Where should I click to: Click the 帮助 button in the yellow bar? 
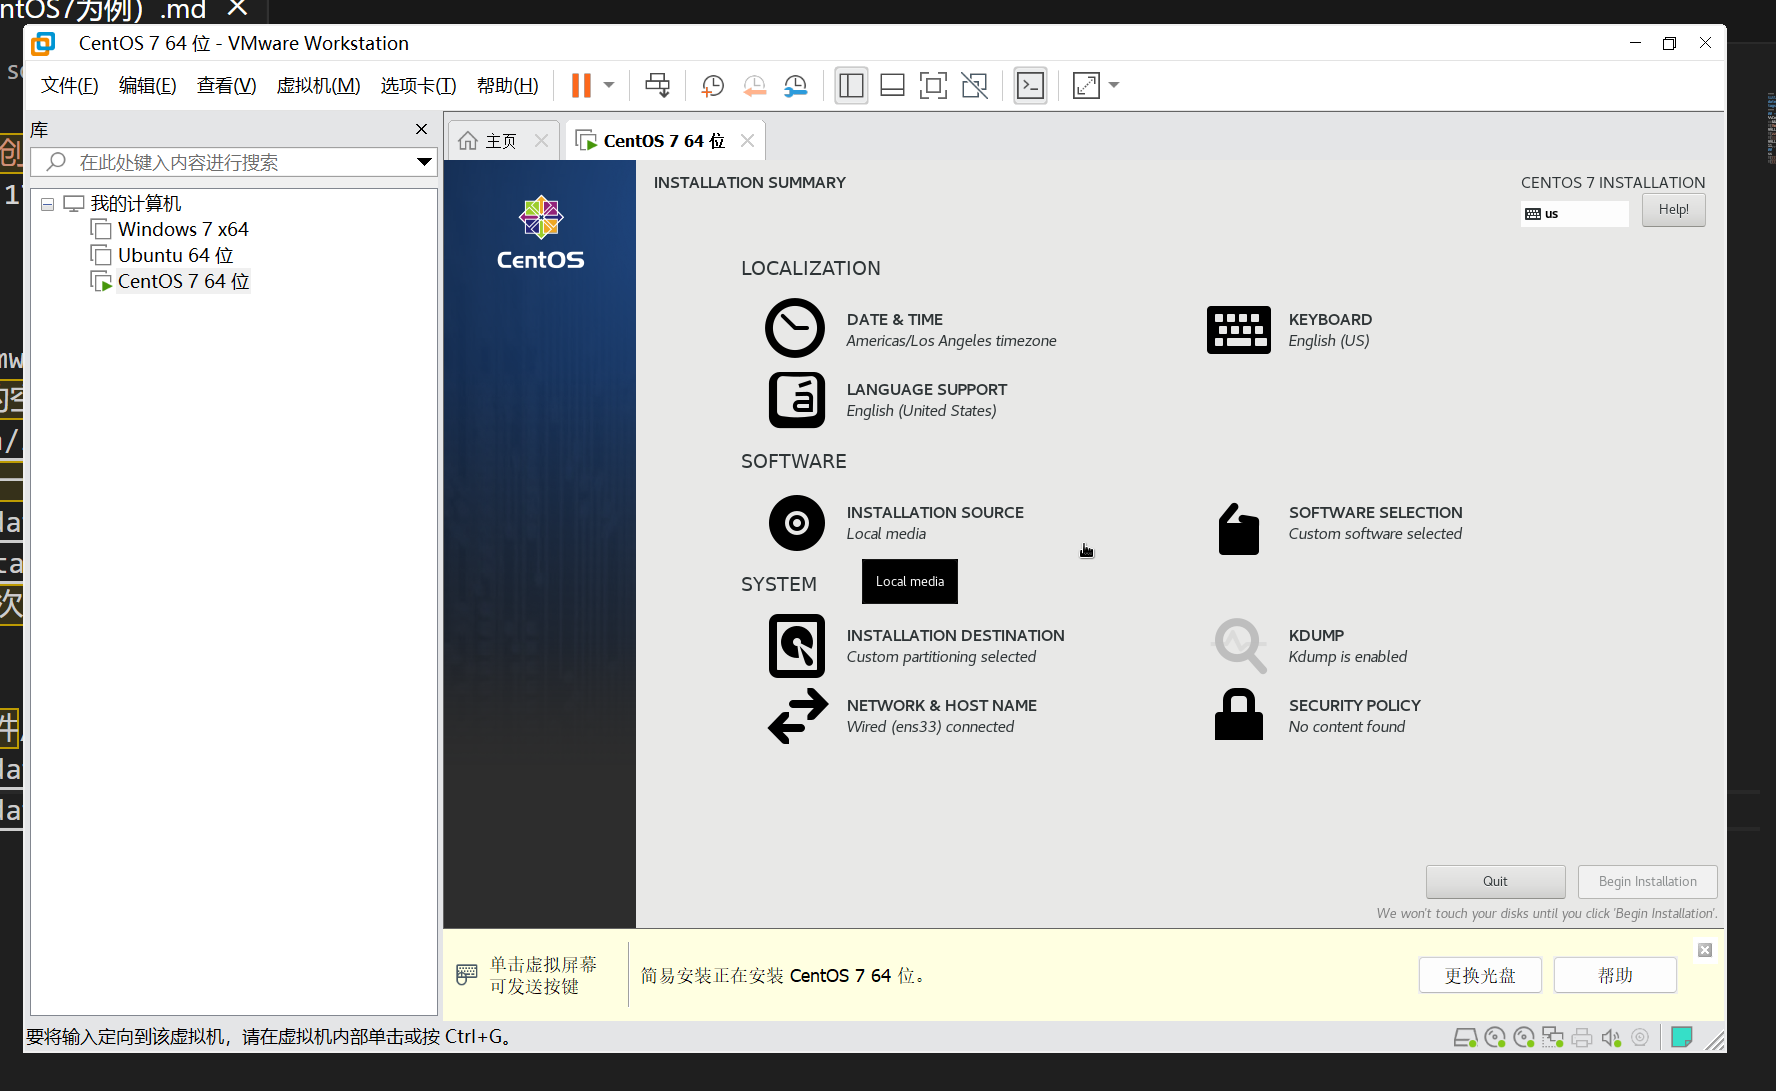click(1615, 975)
